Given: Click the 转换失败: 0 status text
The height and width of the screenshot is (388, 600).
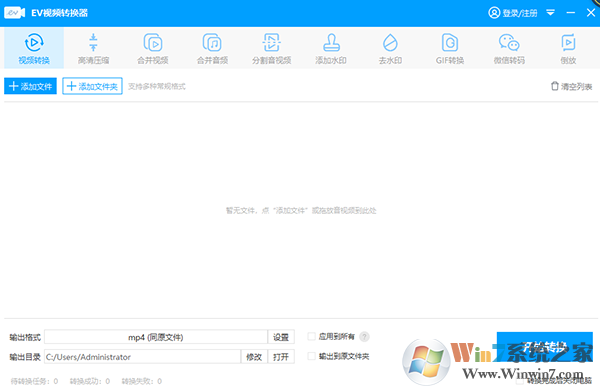Looking at the screenshot, I should point(142,381).
